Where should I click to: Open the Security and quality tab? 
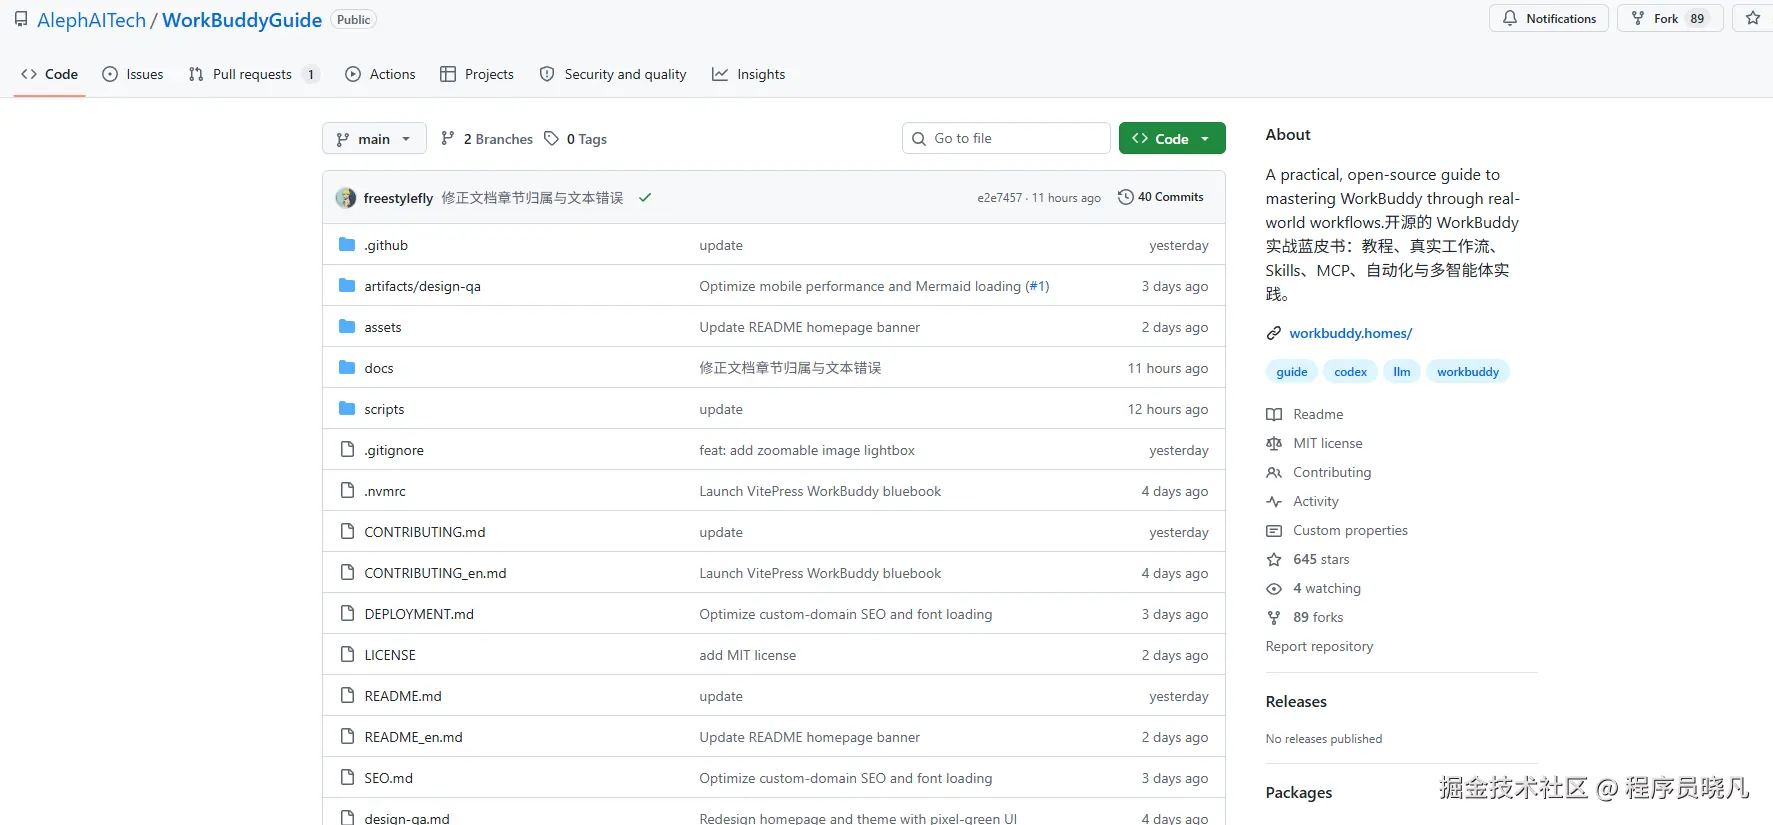[x=613, y=74]
